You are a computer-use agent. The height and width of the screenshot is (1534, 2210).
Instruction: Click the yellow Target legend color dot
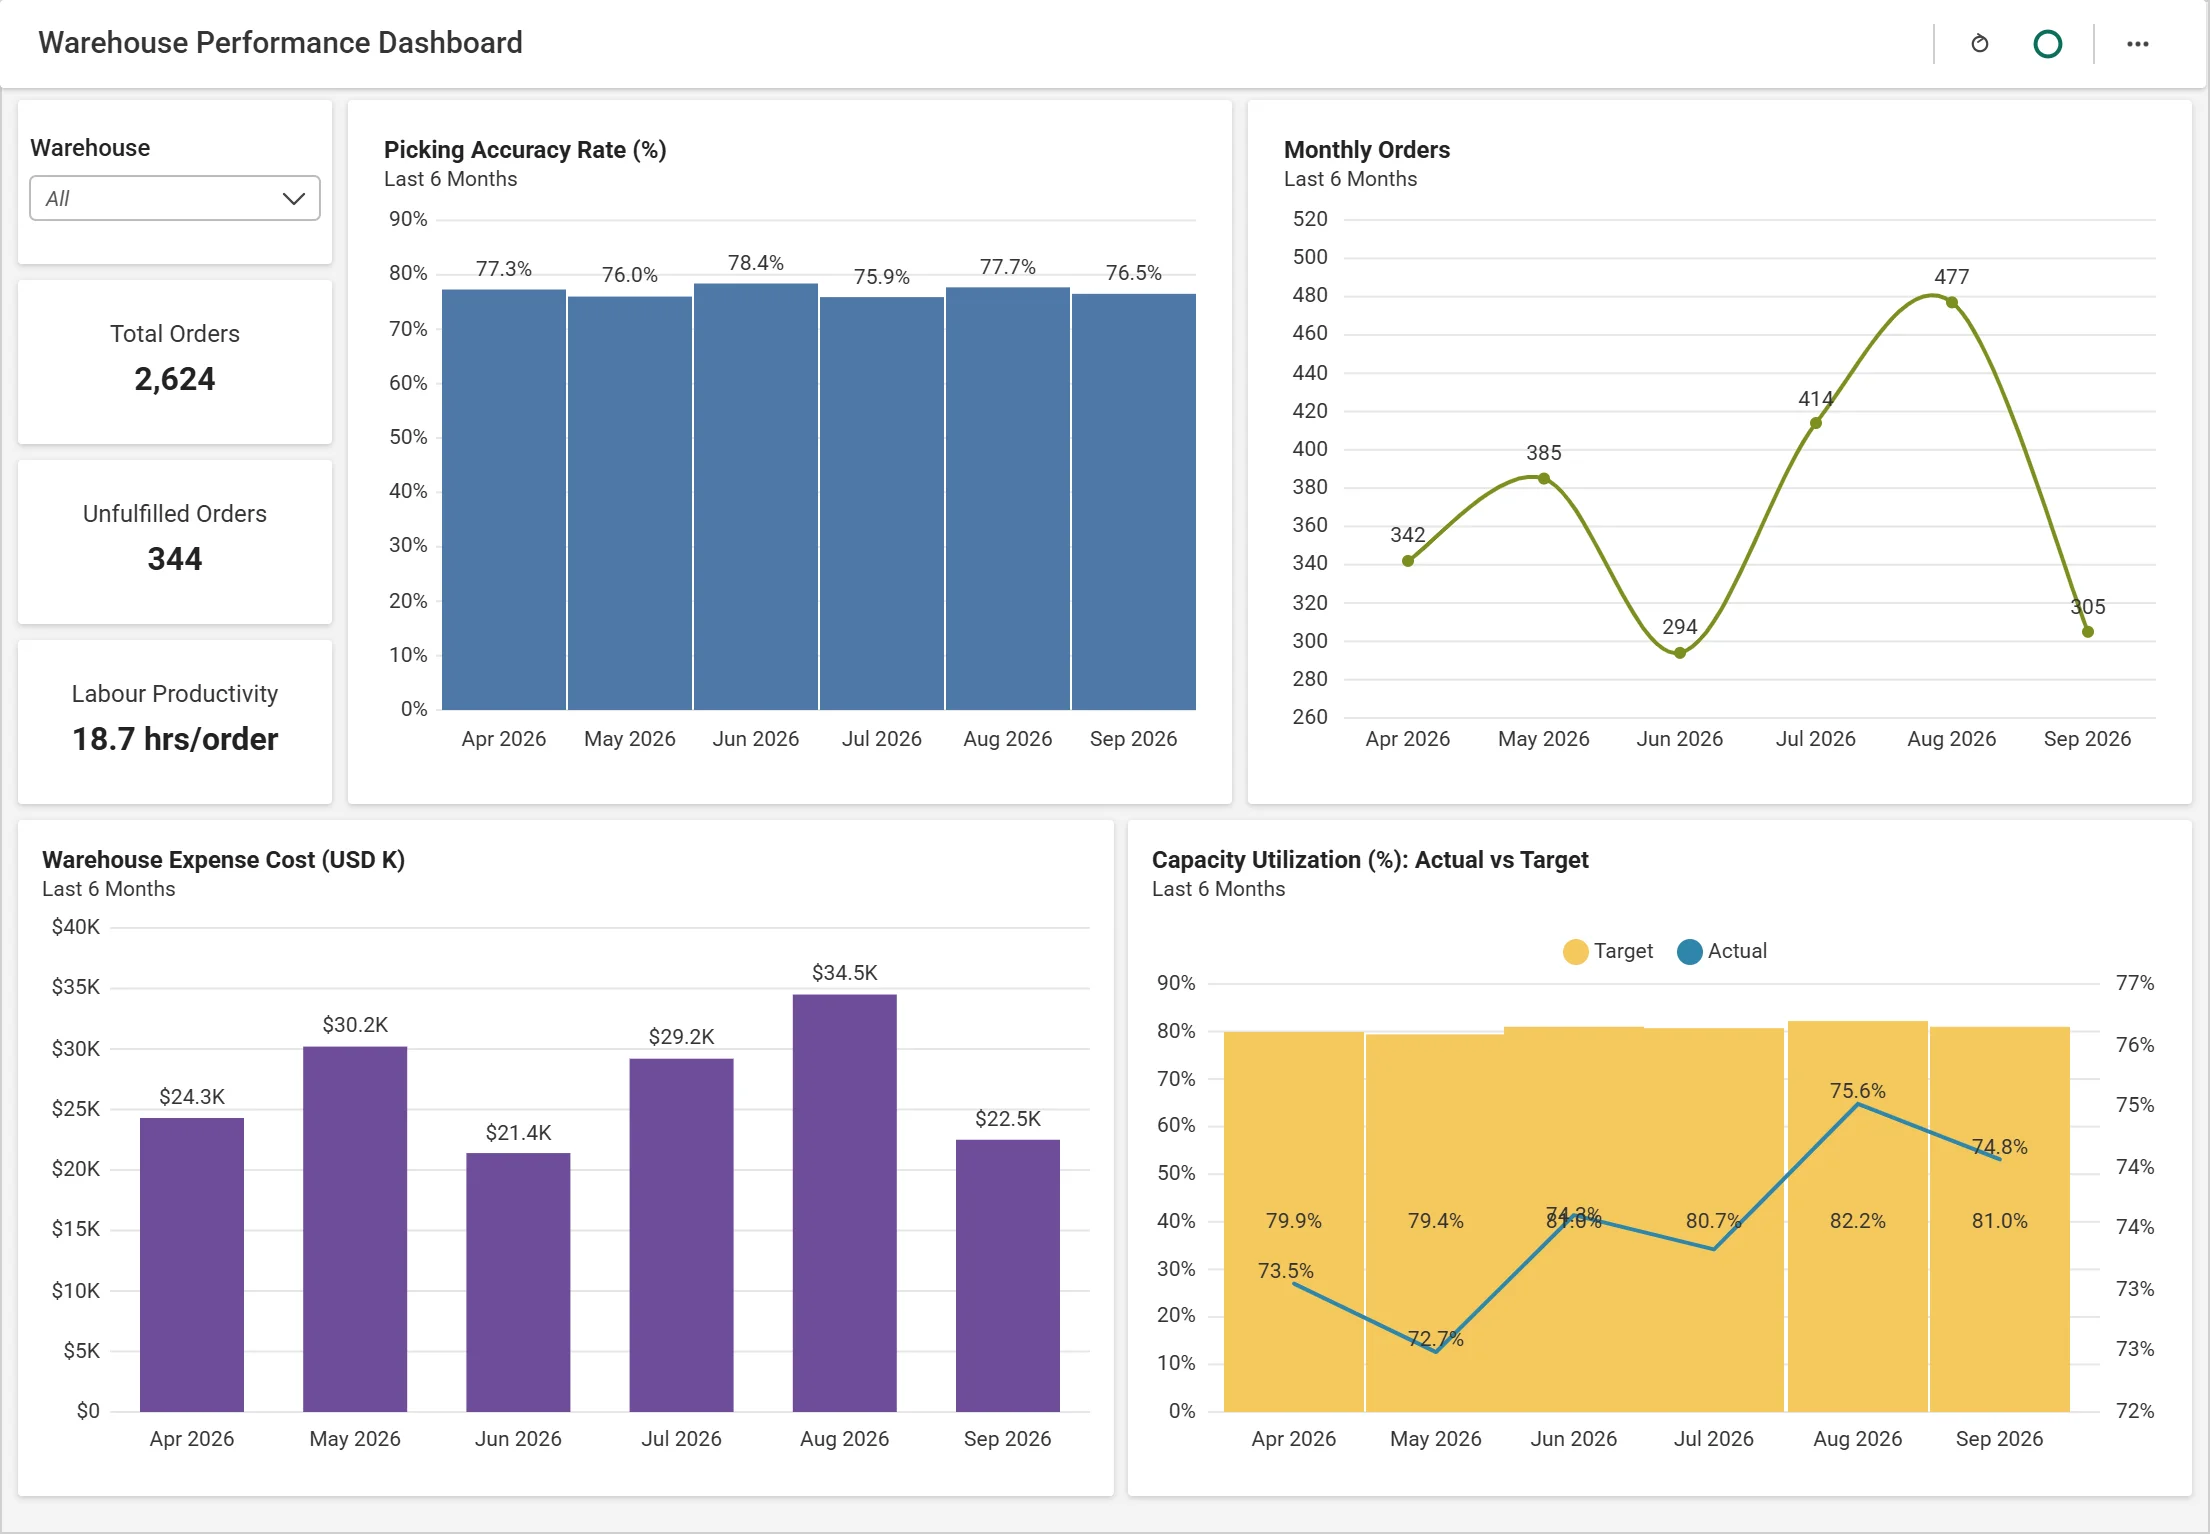[1575, 951]
